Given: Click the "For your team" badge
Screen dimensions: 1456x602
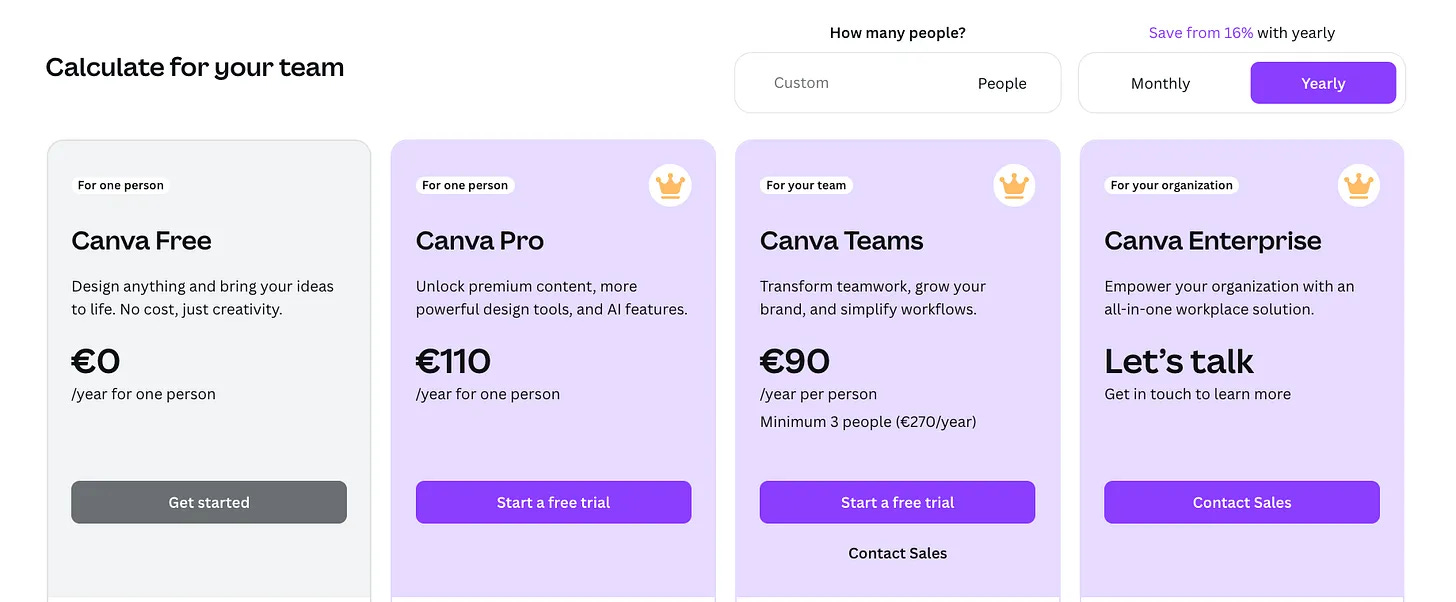Looking at the screenshot, I should pos(806,185).
